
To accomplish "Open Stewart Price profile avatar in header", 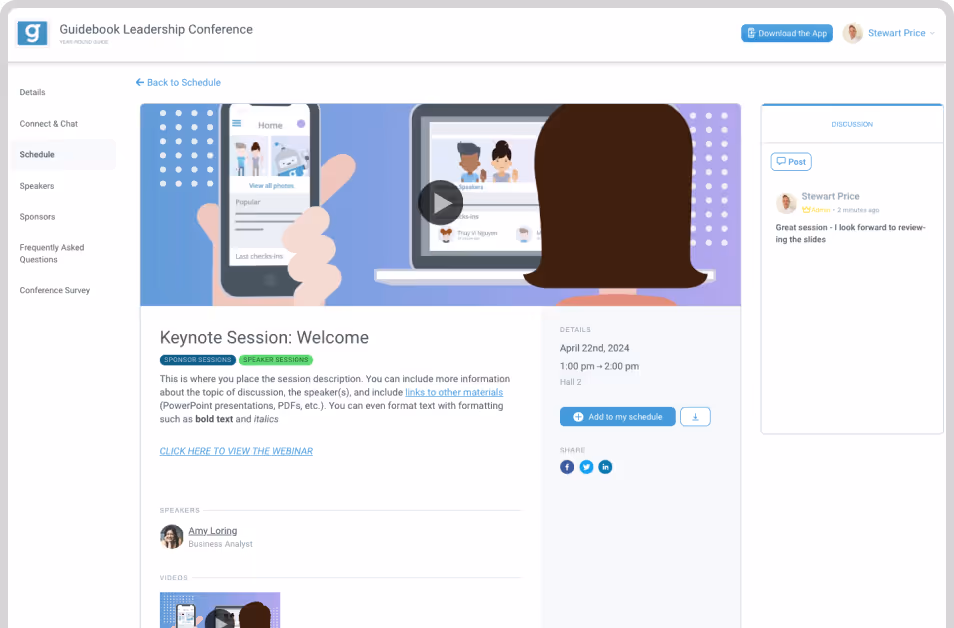I will (852, 33).
